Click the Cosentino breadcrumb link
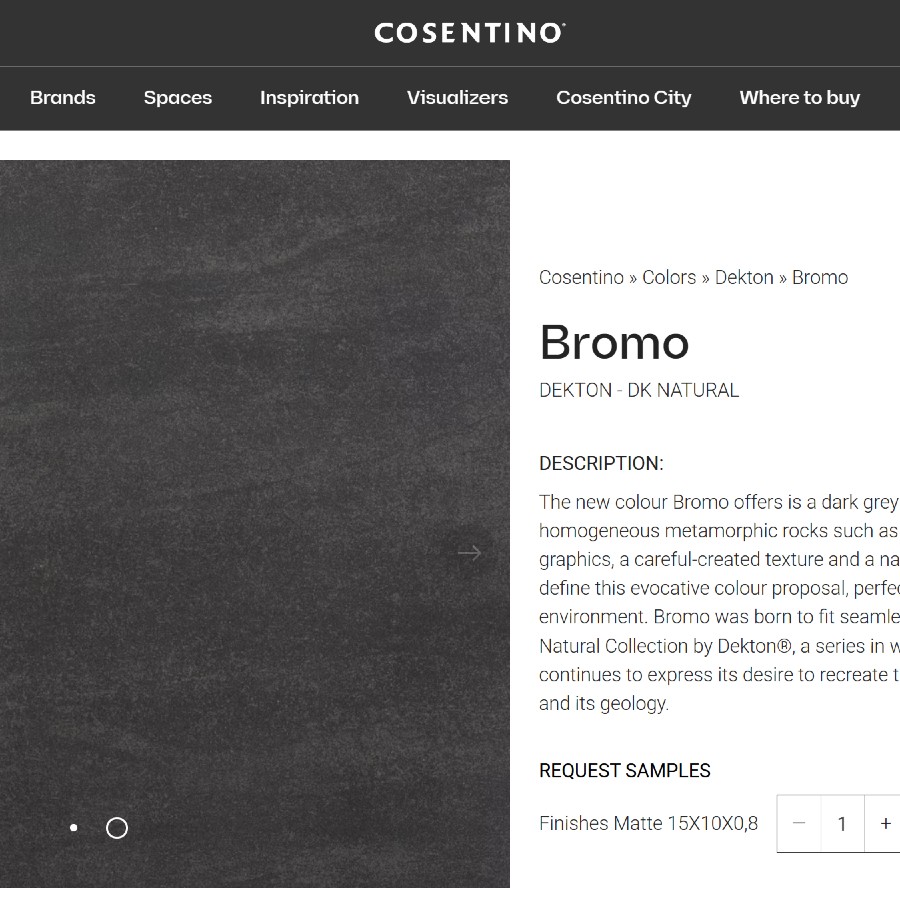This screenshot has height=900, width=900. point(581,277)
